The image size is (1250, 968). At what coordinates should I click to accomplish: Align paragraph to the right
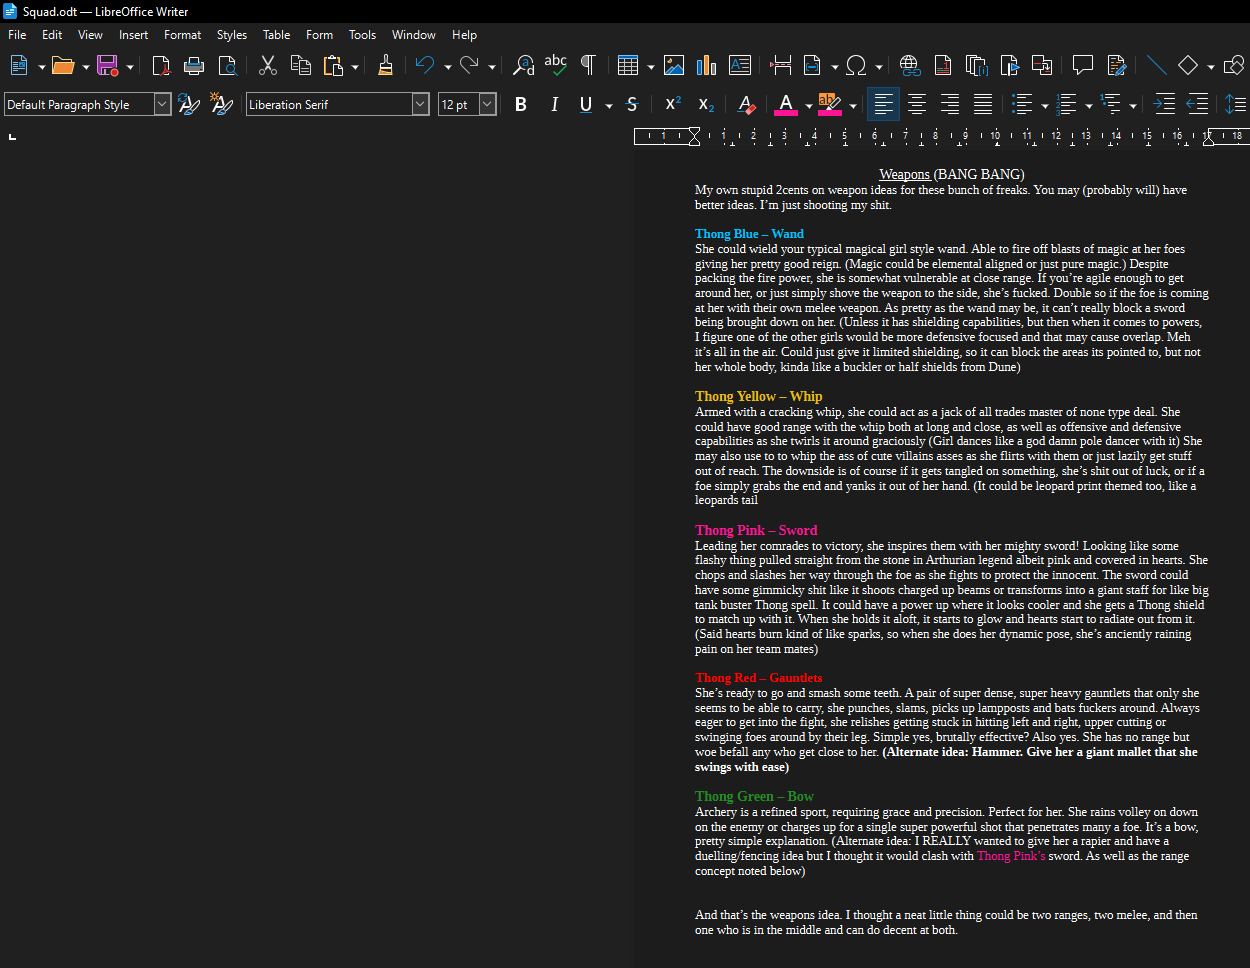click(950, 104)
